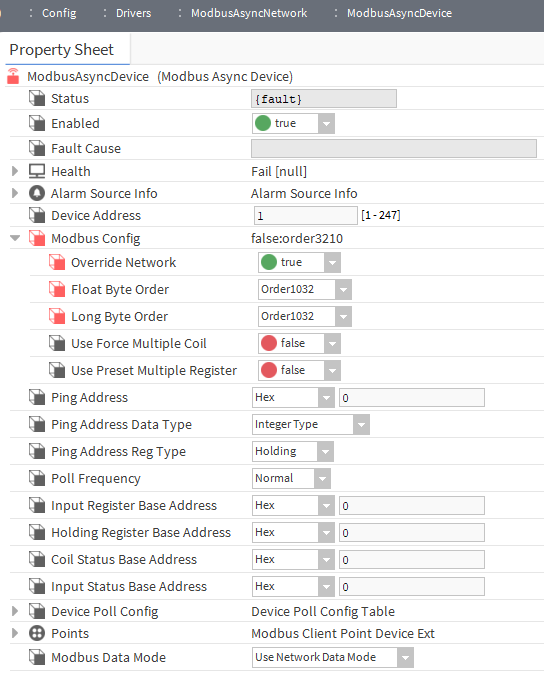Screen dimensions: 544x678
Task: Click the Device Address input field
Action: pyautogui.click(x=306, y=215)
